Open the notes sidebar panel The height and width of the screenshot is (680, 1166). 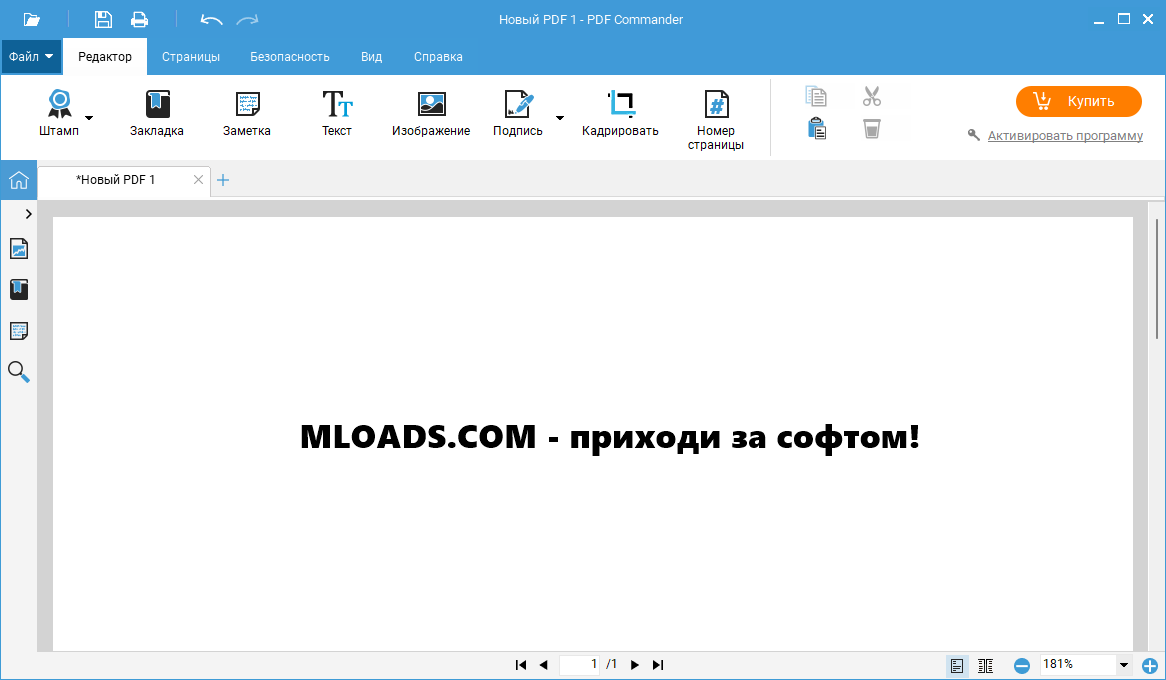point(19,331)
